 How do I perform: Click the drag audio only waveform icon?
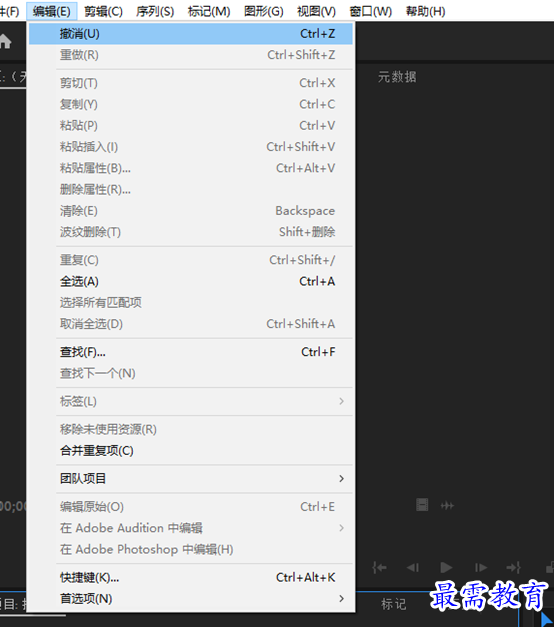pos(447,506)
